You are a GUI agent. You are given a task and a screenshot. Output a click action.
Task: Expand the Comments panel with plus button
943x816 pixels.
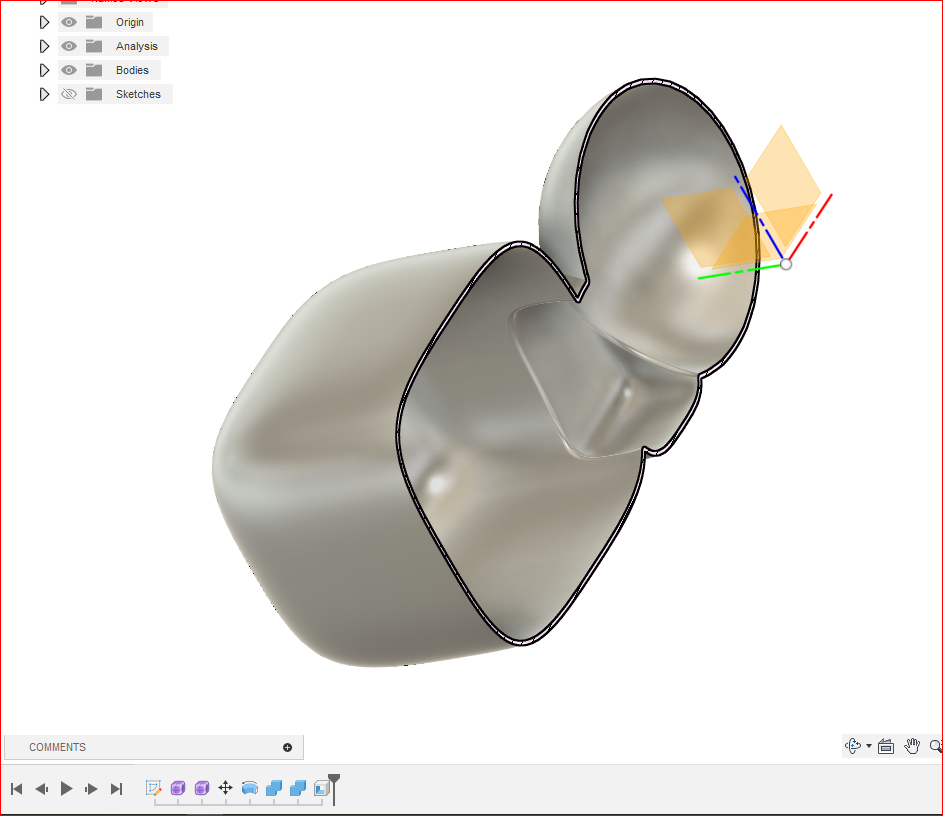click(287, 747)
